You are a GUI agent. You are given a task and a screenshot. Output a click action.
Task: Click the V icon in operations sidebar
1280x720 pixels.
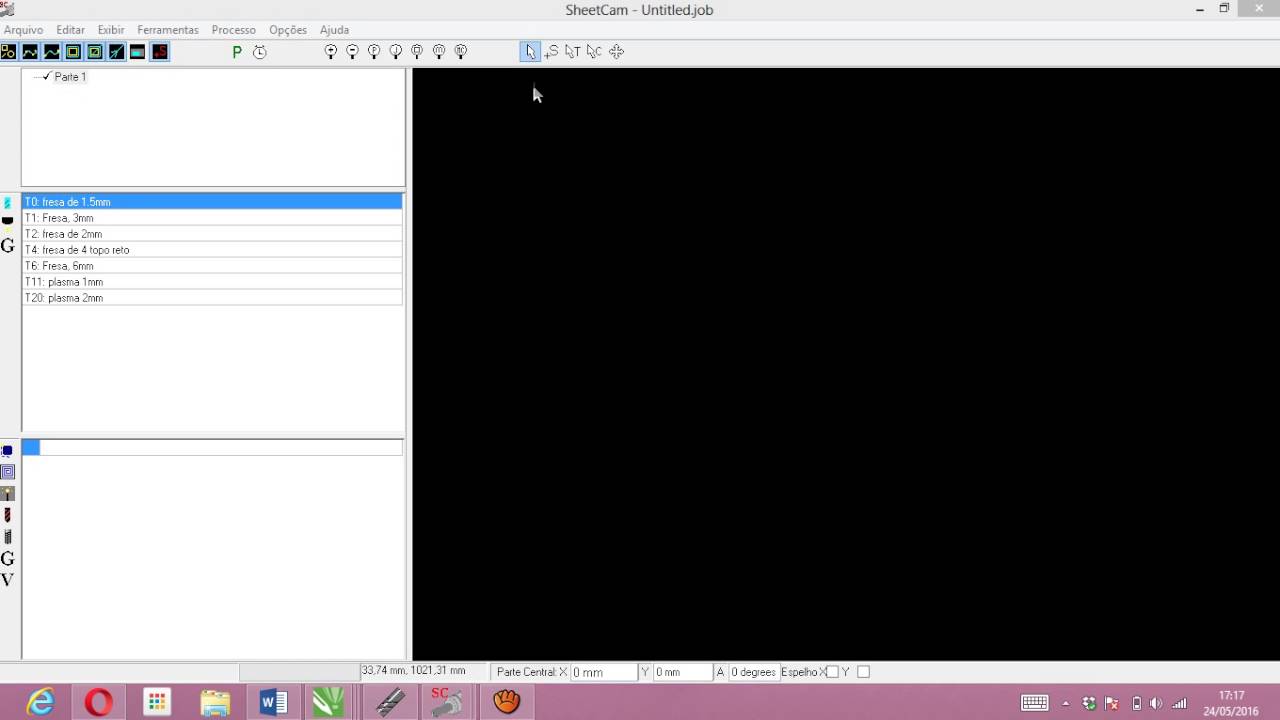(x=8, y=580)
